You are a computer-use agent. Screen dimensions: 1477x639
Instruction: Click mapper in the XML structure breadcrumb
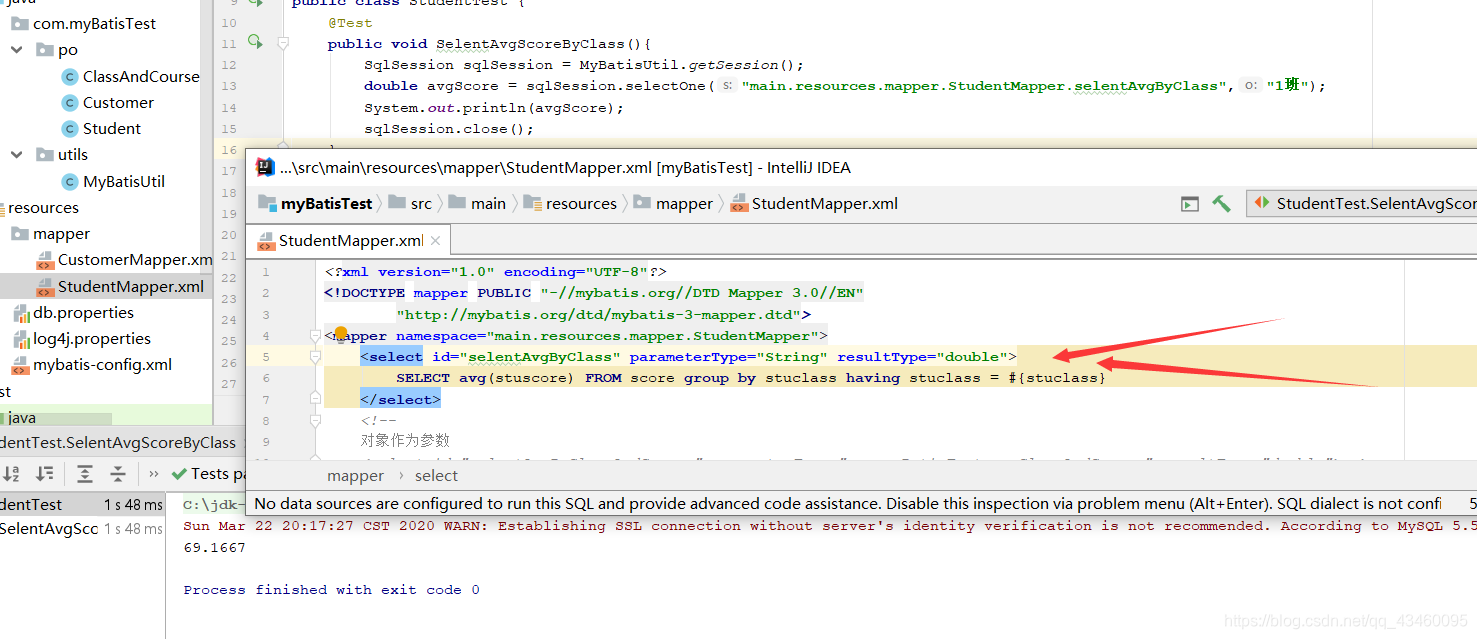pos(355,476)
